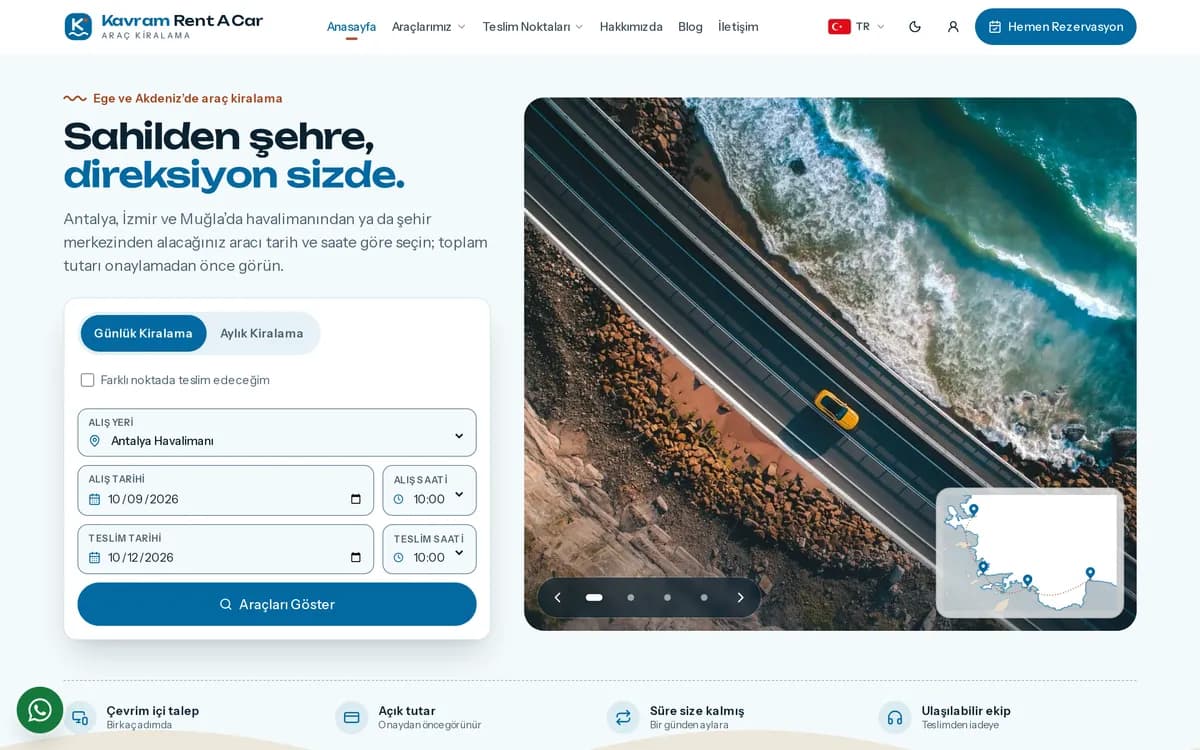Screen dimensions: 1200x750
Task: Open the user account icon
Action: pyautogui.click(x=953, y=27)
